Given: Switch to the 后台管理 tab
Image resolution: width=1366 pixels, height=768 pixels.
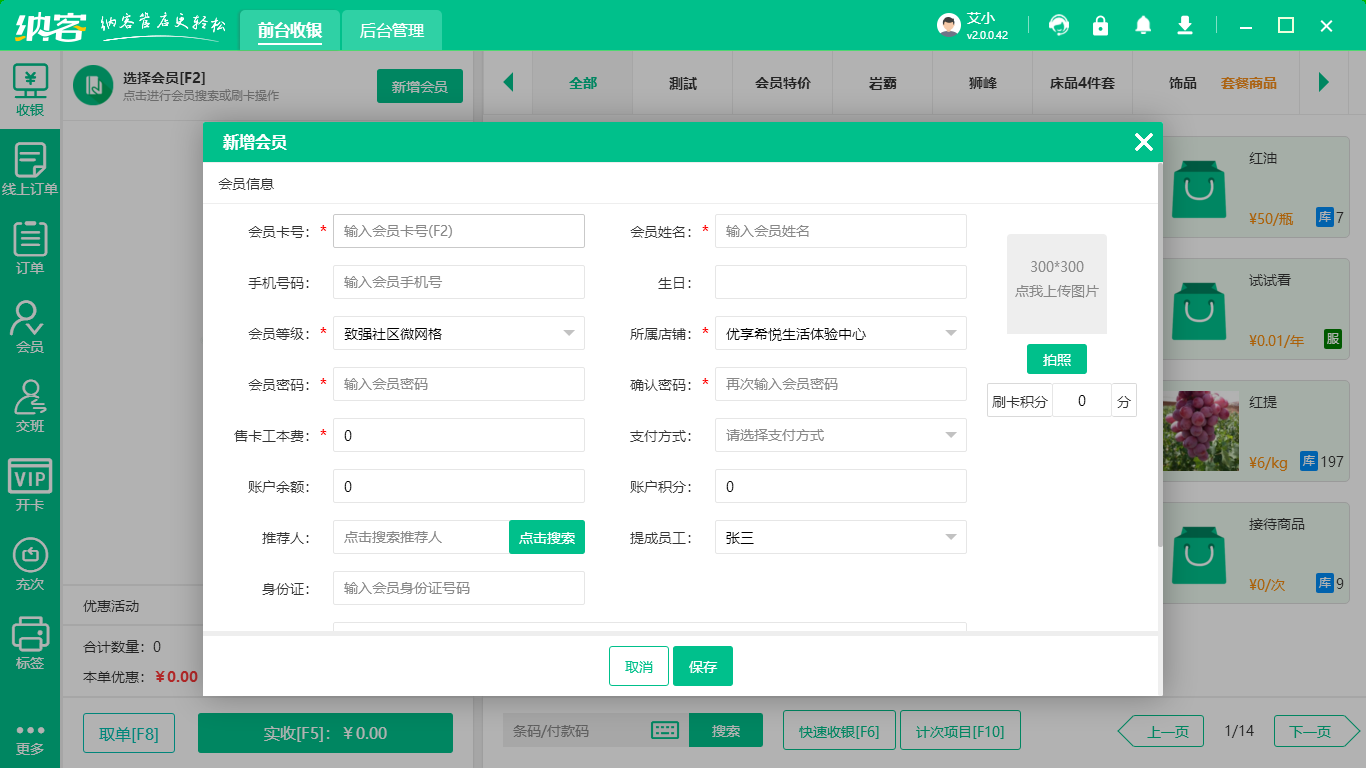Looking at the screenshot, I should [391, 30].
